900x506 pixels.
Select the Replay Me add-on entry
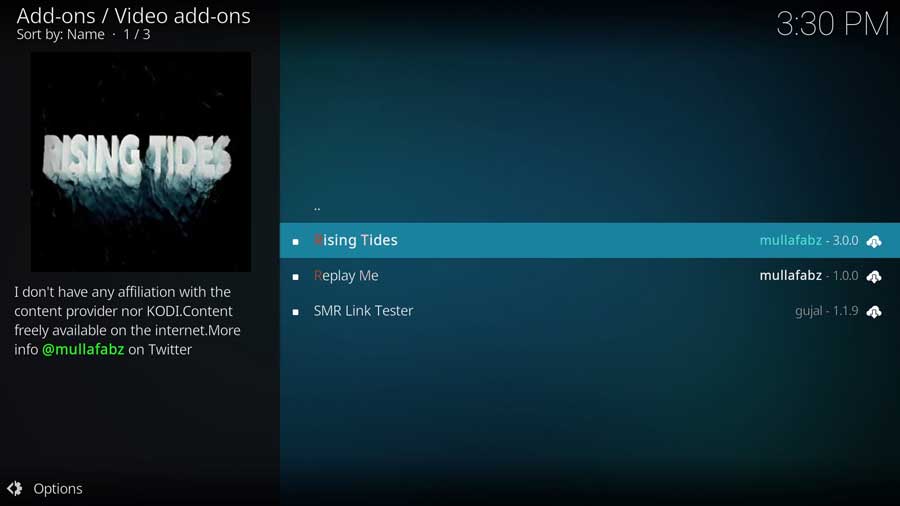589,276
